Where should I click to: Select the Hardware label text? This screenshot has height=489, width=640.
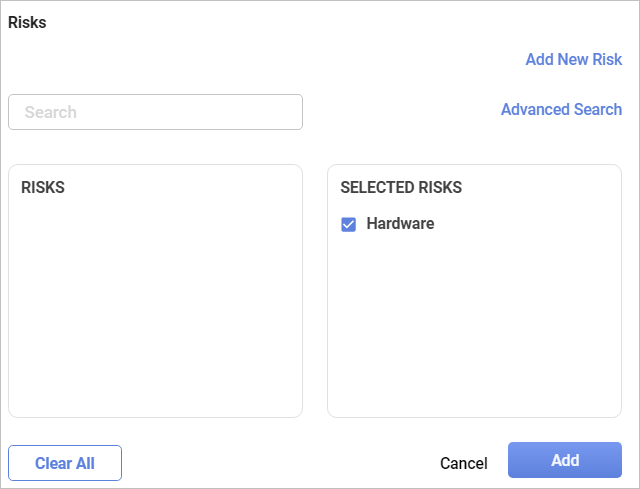coord(400,224)
